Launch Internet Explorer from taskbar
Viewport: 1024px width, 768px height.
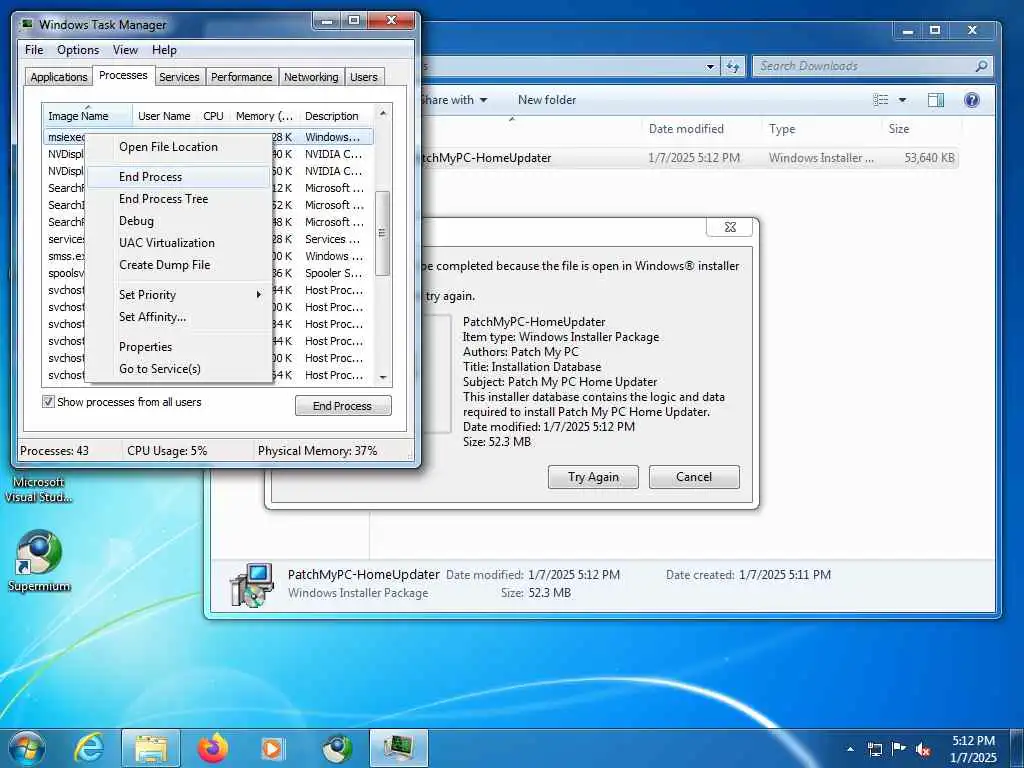(x=89, y=748)
